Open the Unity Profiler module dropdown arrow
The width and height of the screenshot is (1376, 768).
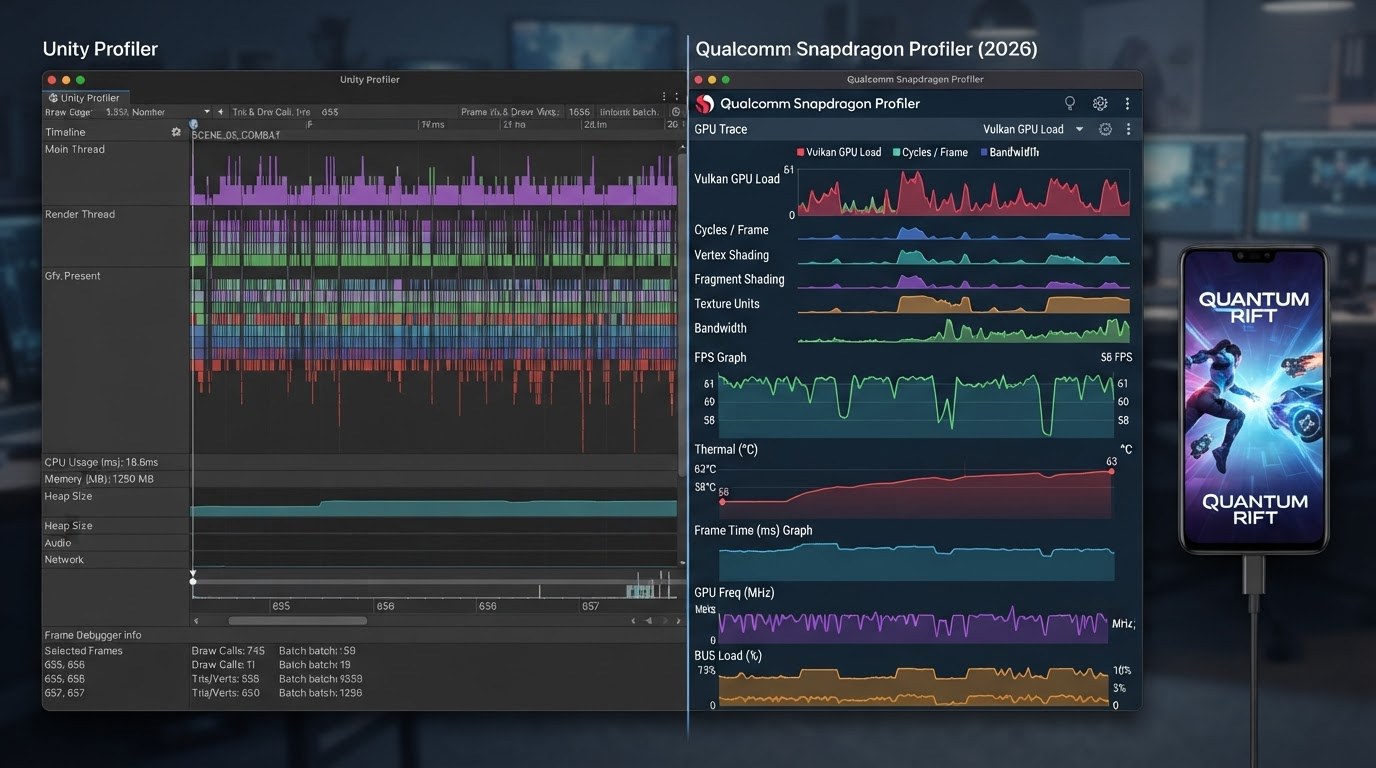(x=207, y=112)
